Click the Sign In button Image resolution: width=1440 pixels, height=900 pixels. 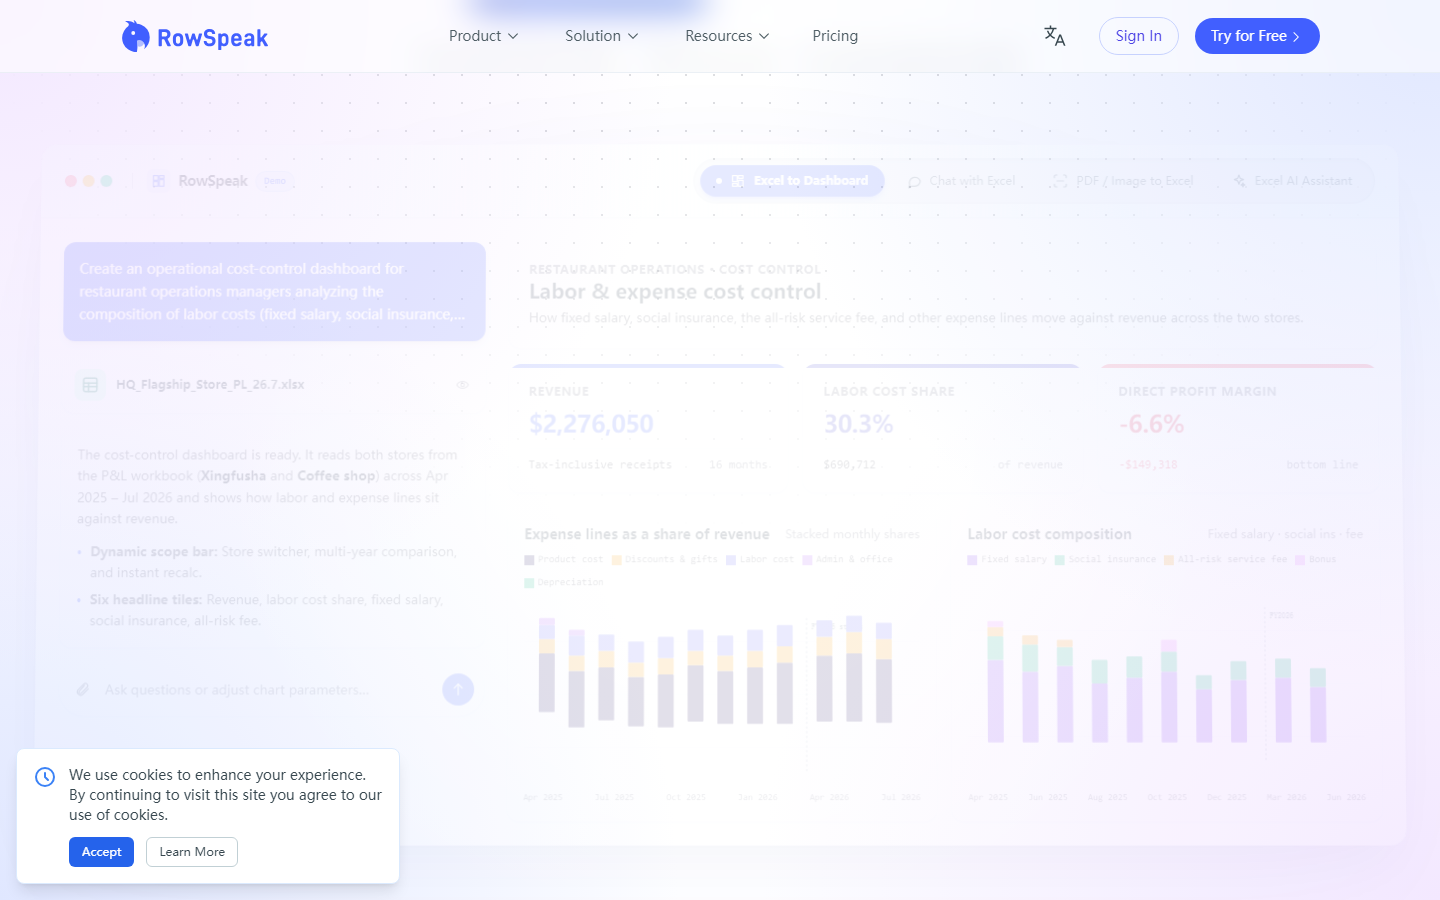pyautogui.click(x=1139, y=36)
